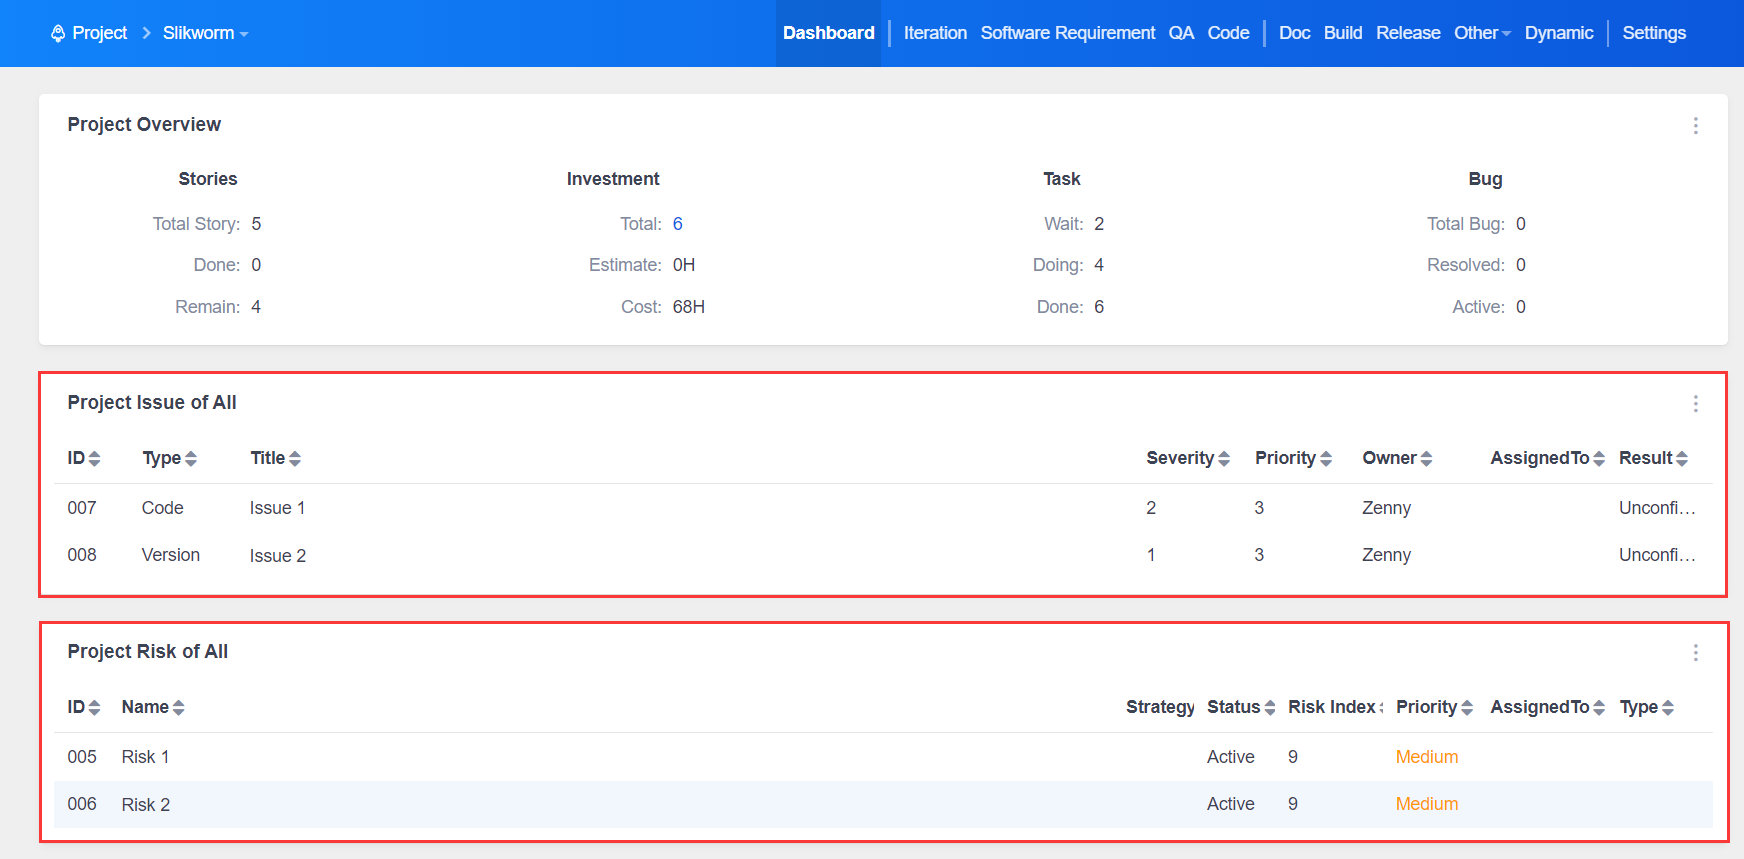Sort issues by ID column arrows

[94, 459]
